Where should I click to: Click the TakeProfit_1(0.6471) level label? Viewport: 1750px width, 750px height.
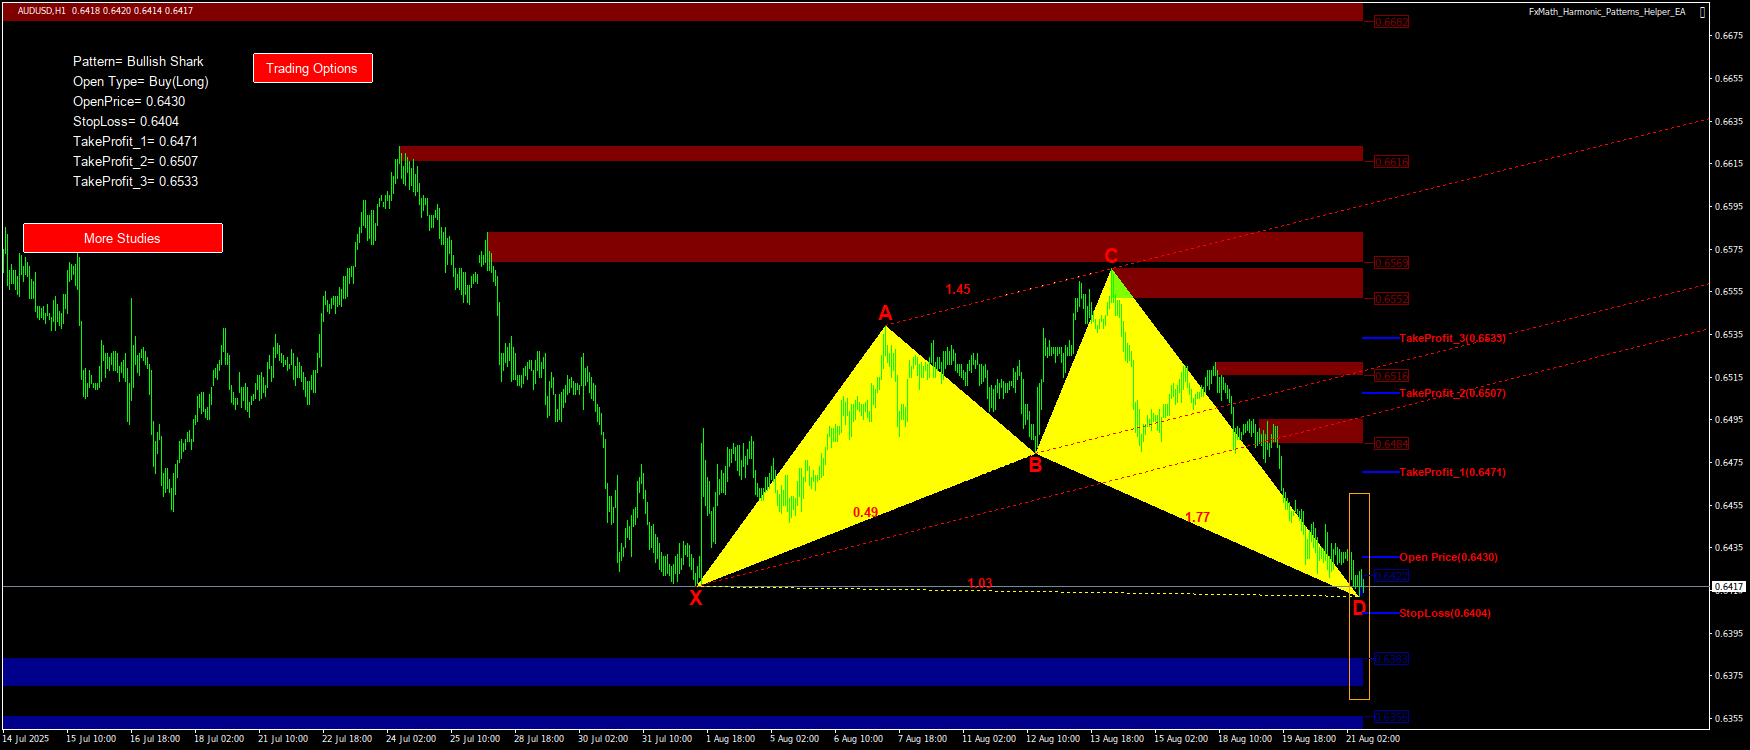(x=1451, y=472)
